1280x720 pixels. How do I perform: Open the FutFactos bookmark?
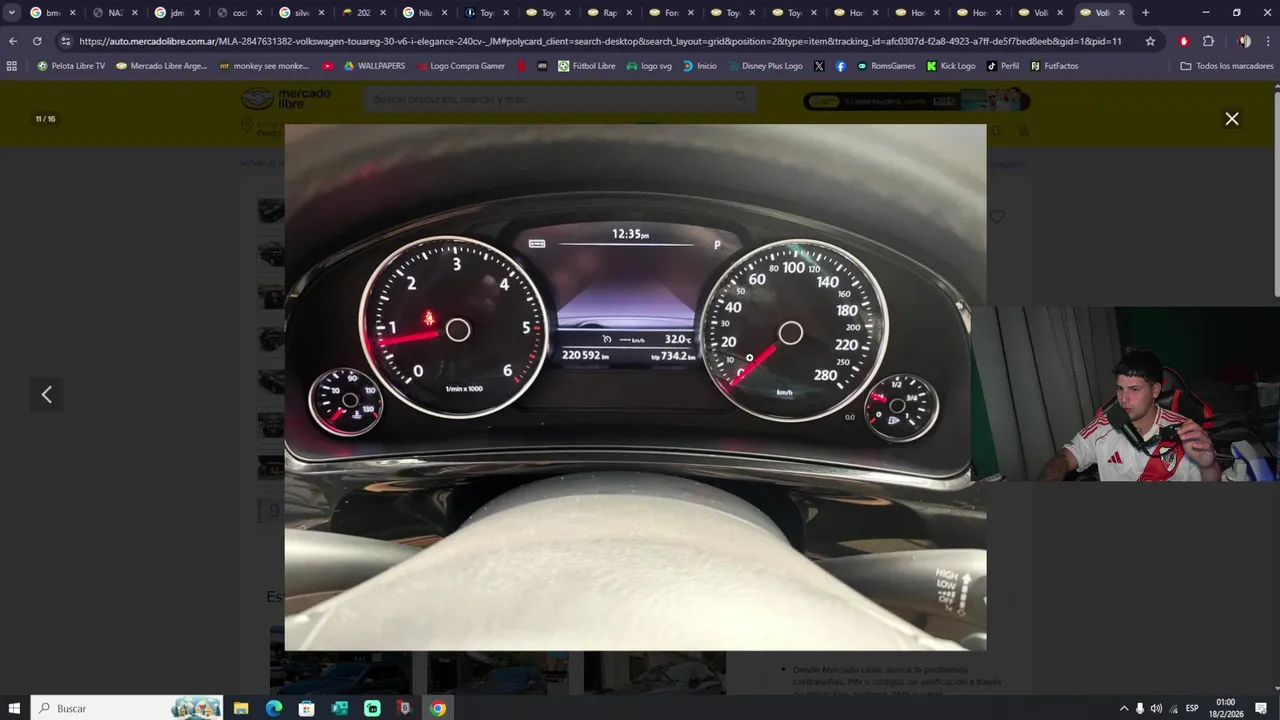[1054, 66]
